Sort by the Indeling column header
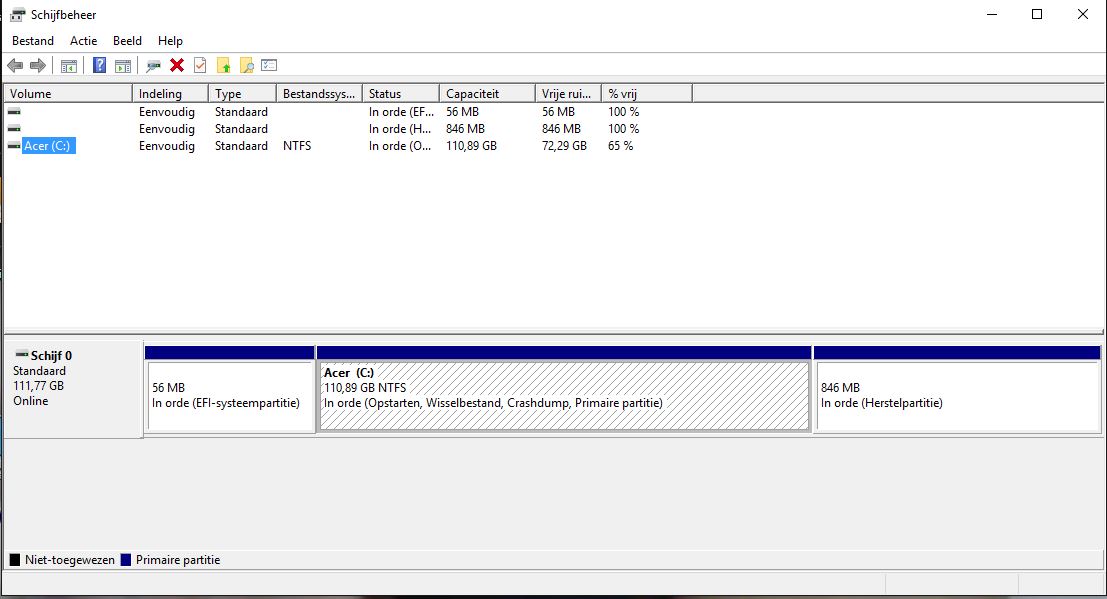Image resolution: width=1107 pixels, height=599 pixels. pyautogui.click(x=170, y=93)
